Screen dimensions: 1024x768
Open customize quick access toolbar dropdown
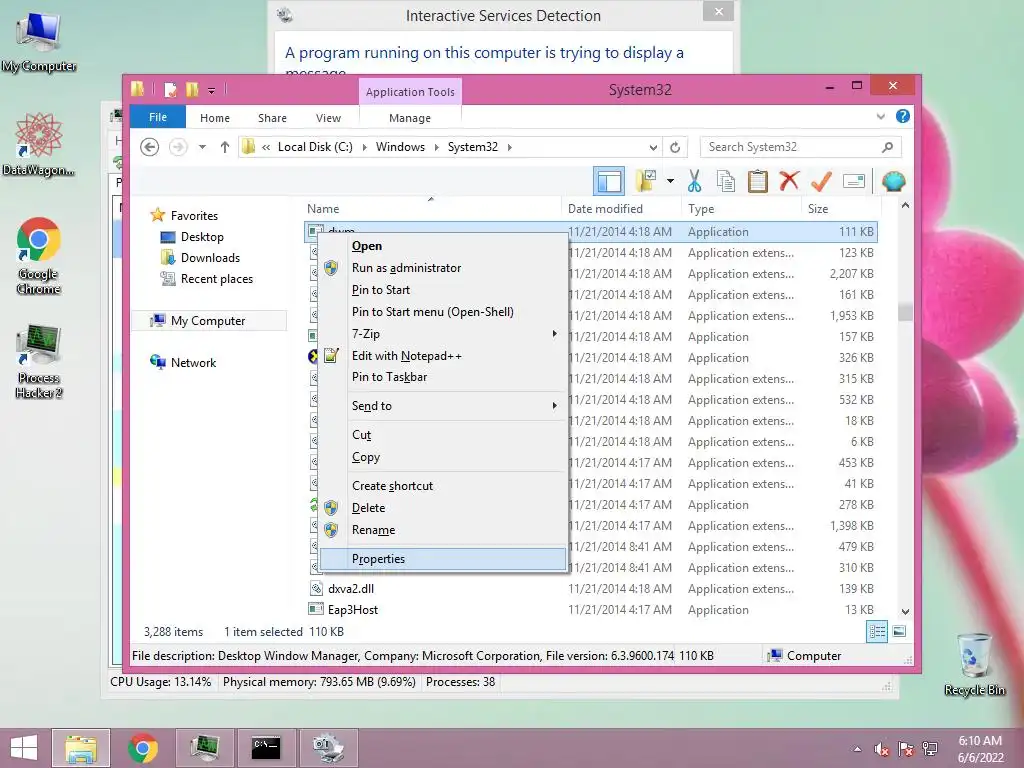(x=212, y=90)
